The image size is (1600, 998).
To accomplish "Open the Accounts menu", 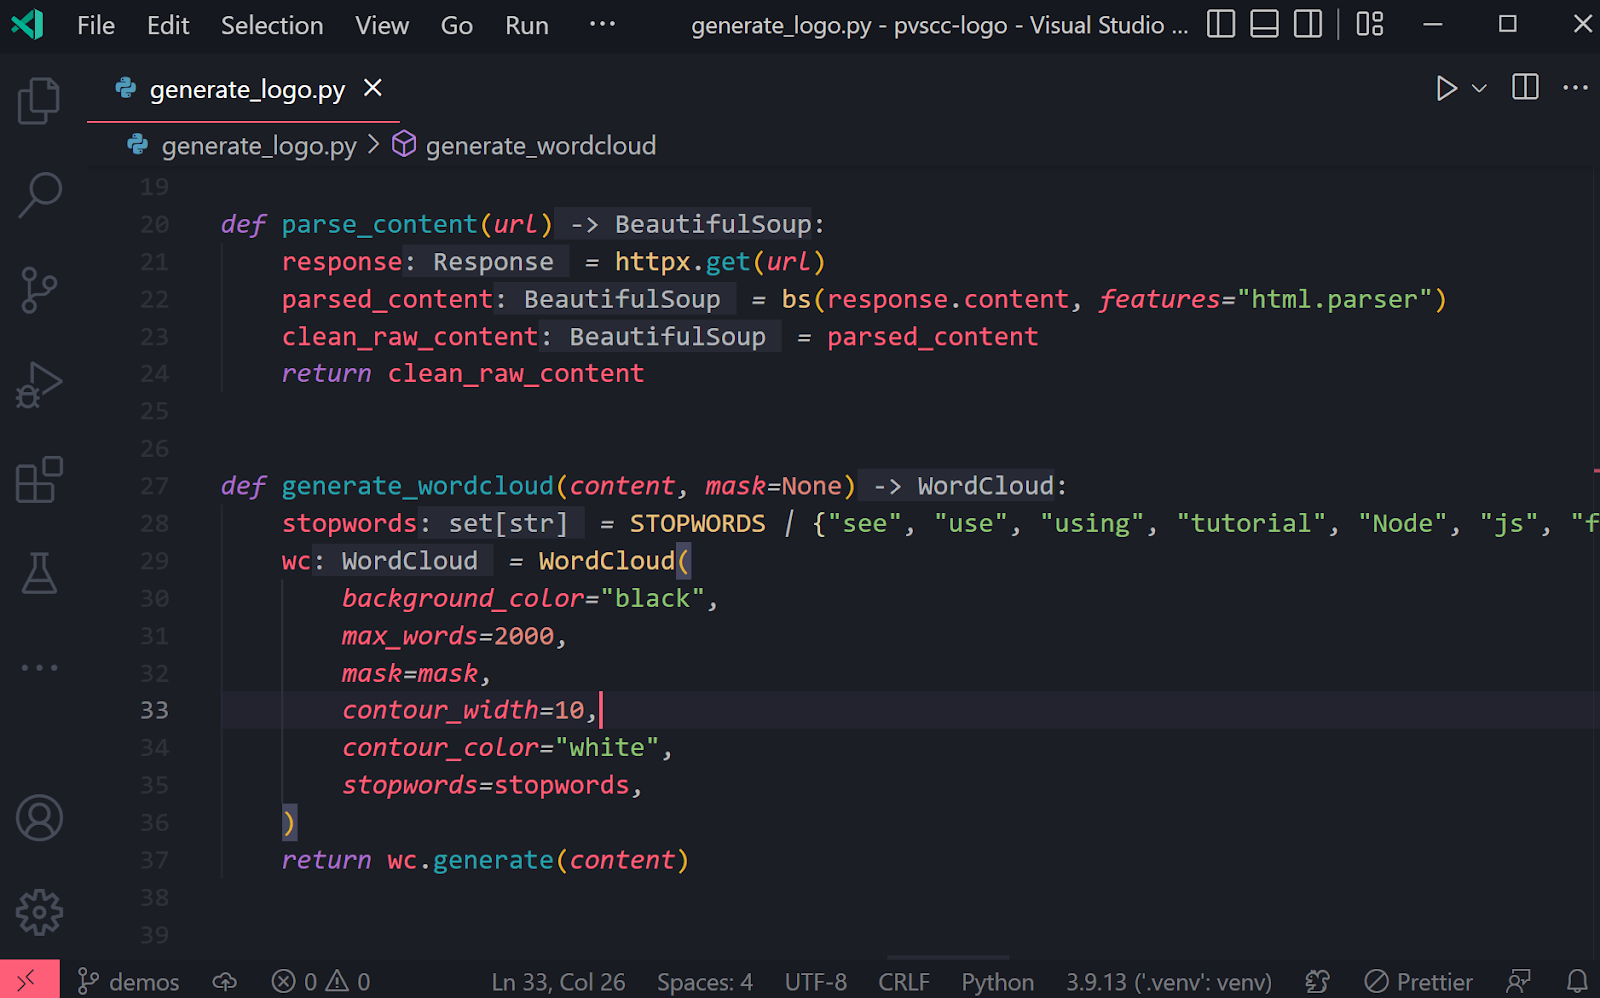I will [38, 817].
